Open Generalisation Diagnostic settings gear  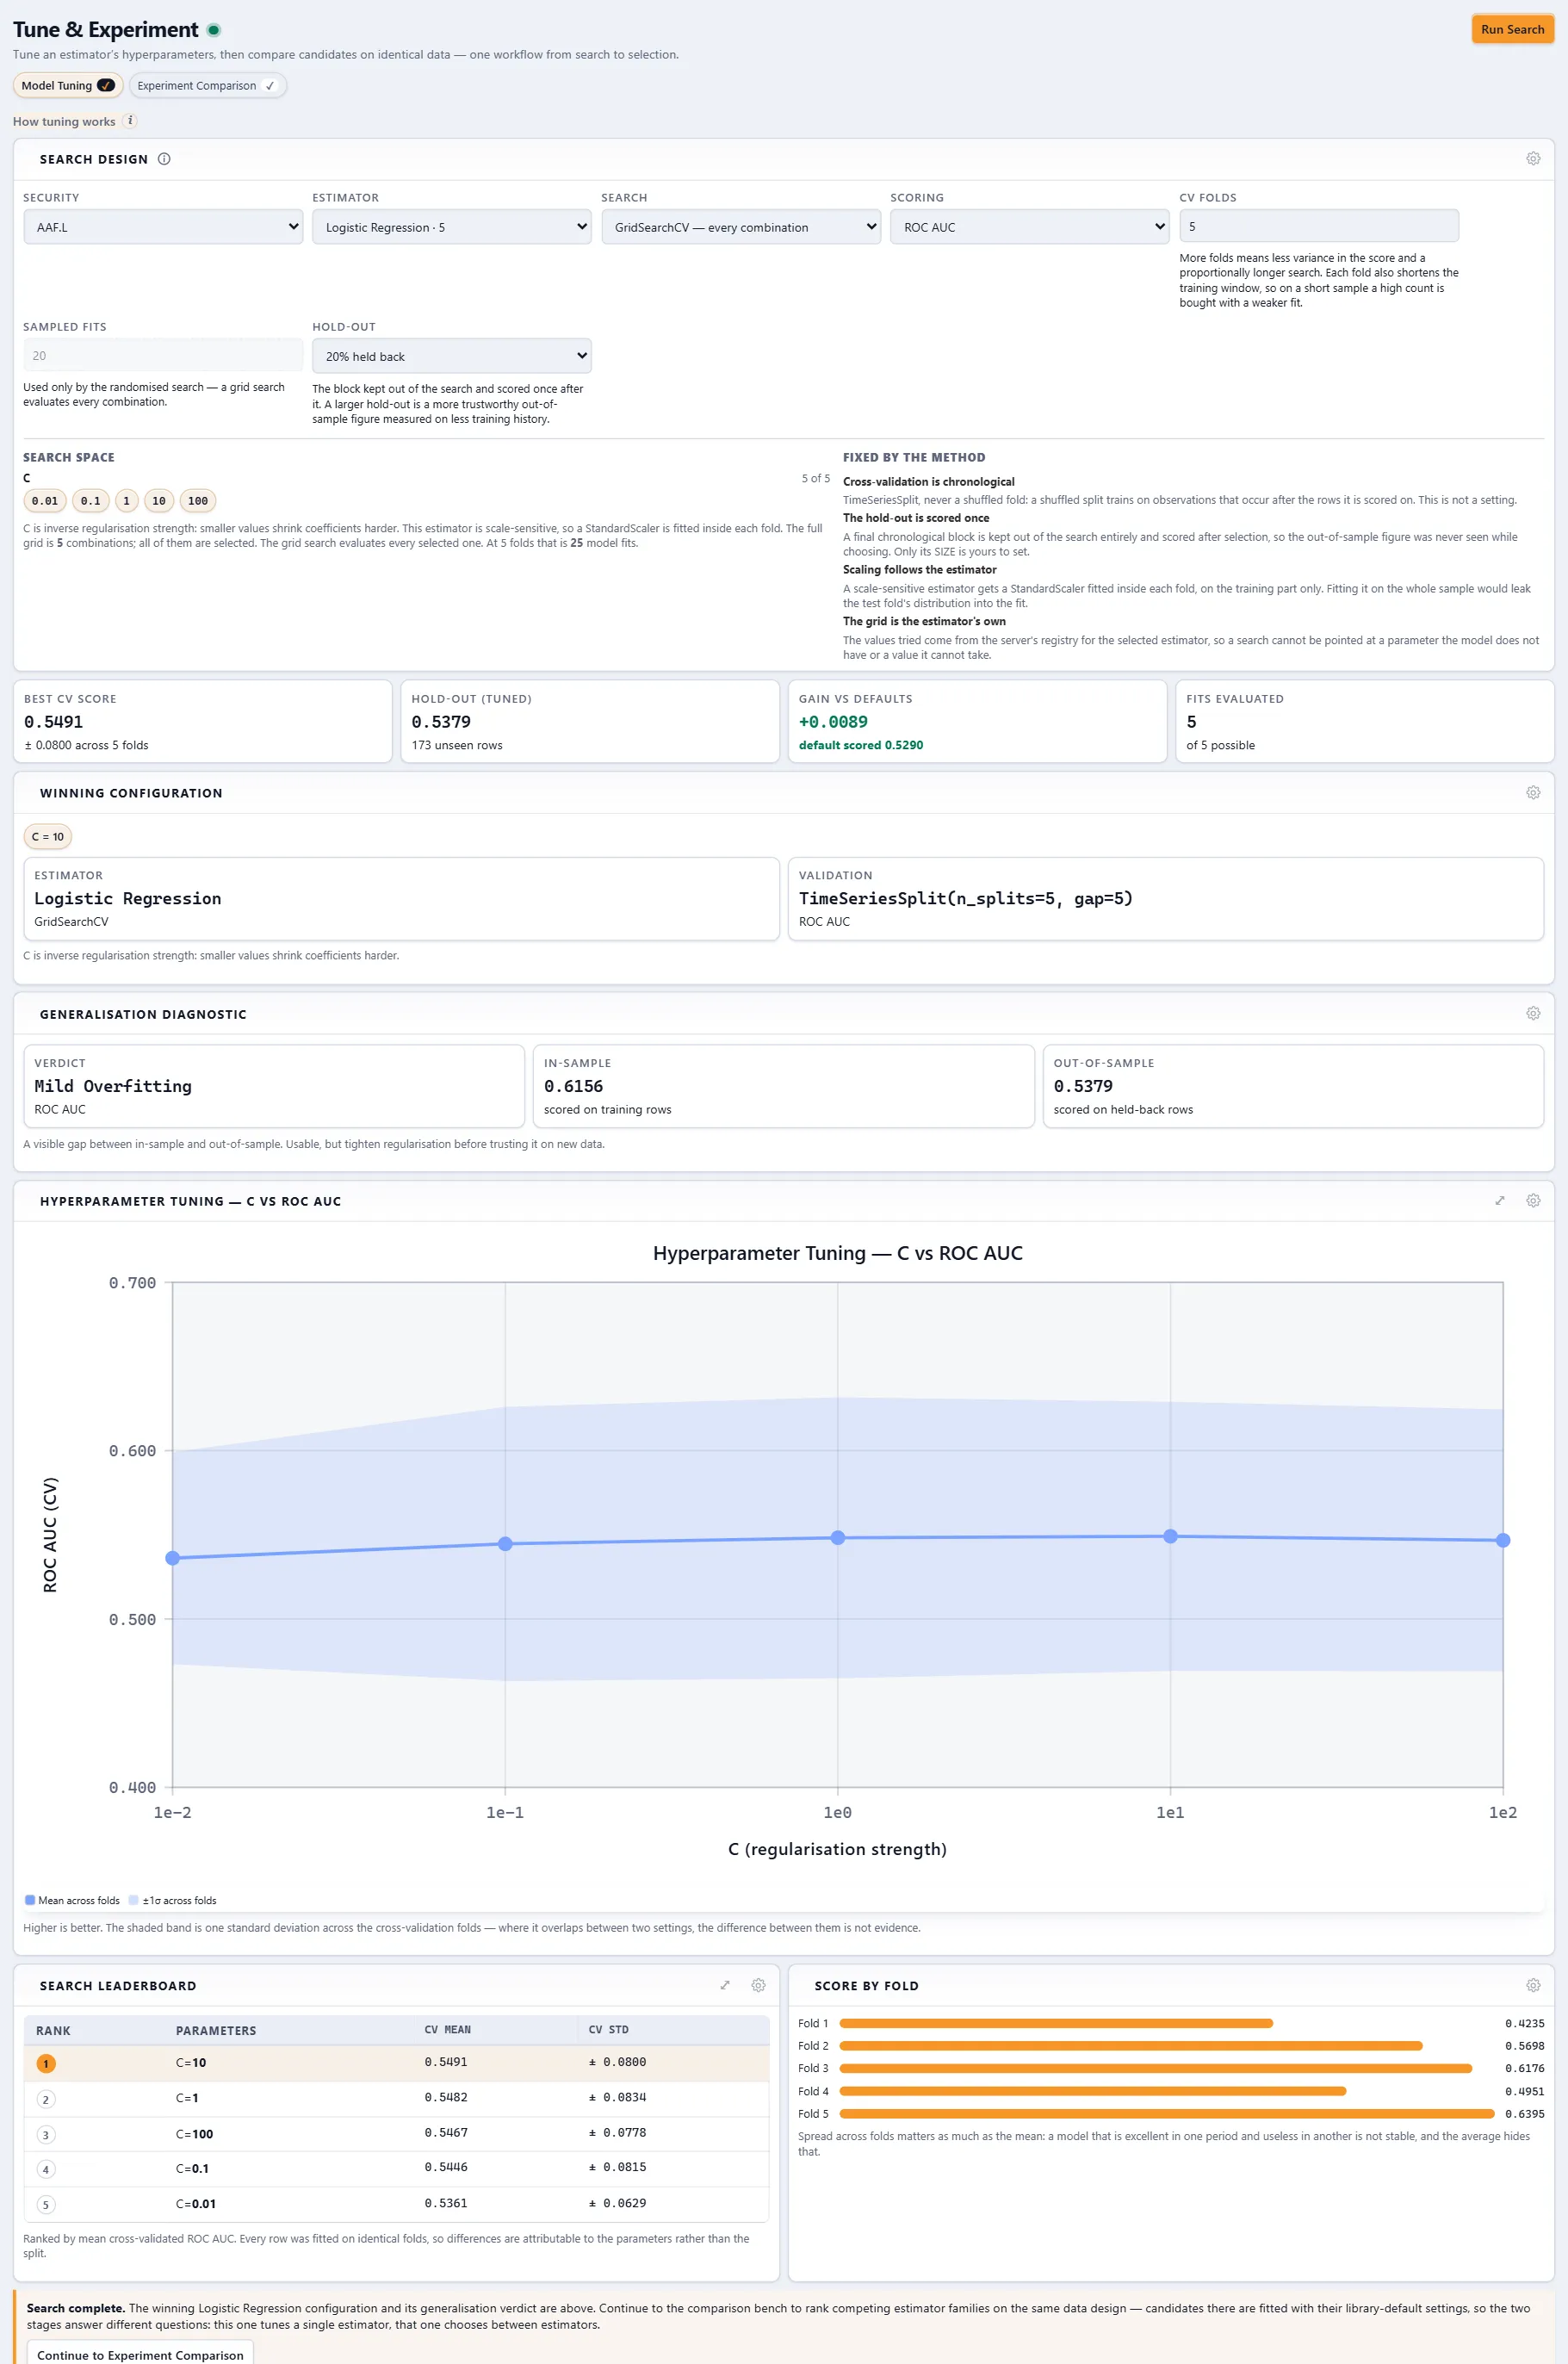coord(1532,1014)
